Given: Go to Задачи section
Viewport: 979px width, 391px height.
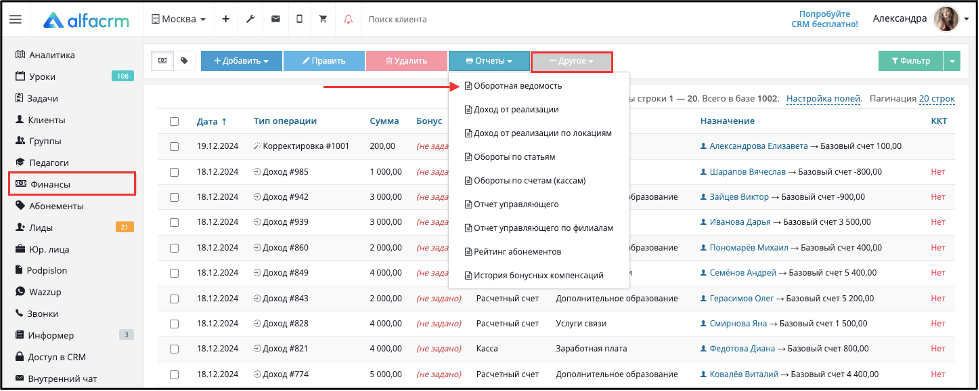Looking at the screenshot, I should coord(42,99).
